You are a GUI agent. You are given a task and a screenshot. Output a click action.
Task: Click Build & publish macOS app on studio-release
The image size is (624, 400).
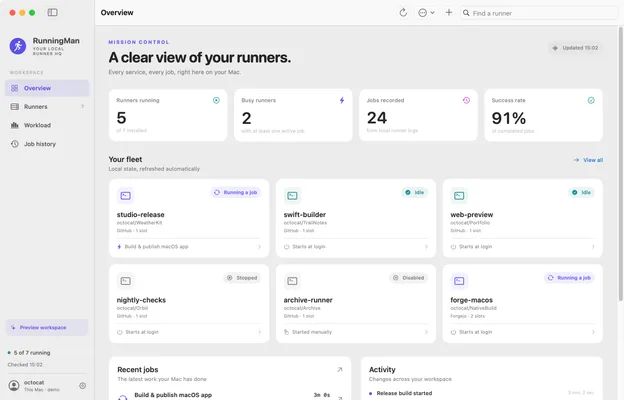point(156,247)
